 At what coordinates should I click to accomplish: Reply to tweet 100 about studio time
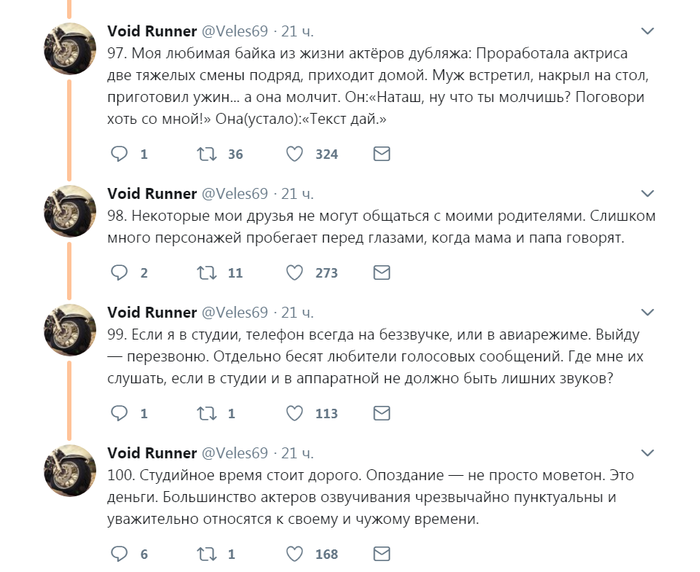(119, 553)
